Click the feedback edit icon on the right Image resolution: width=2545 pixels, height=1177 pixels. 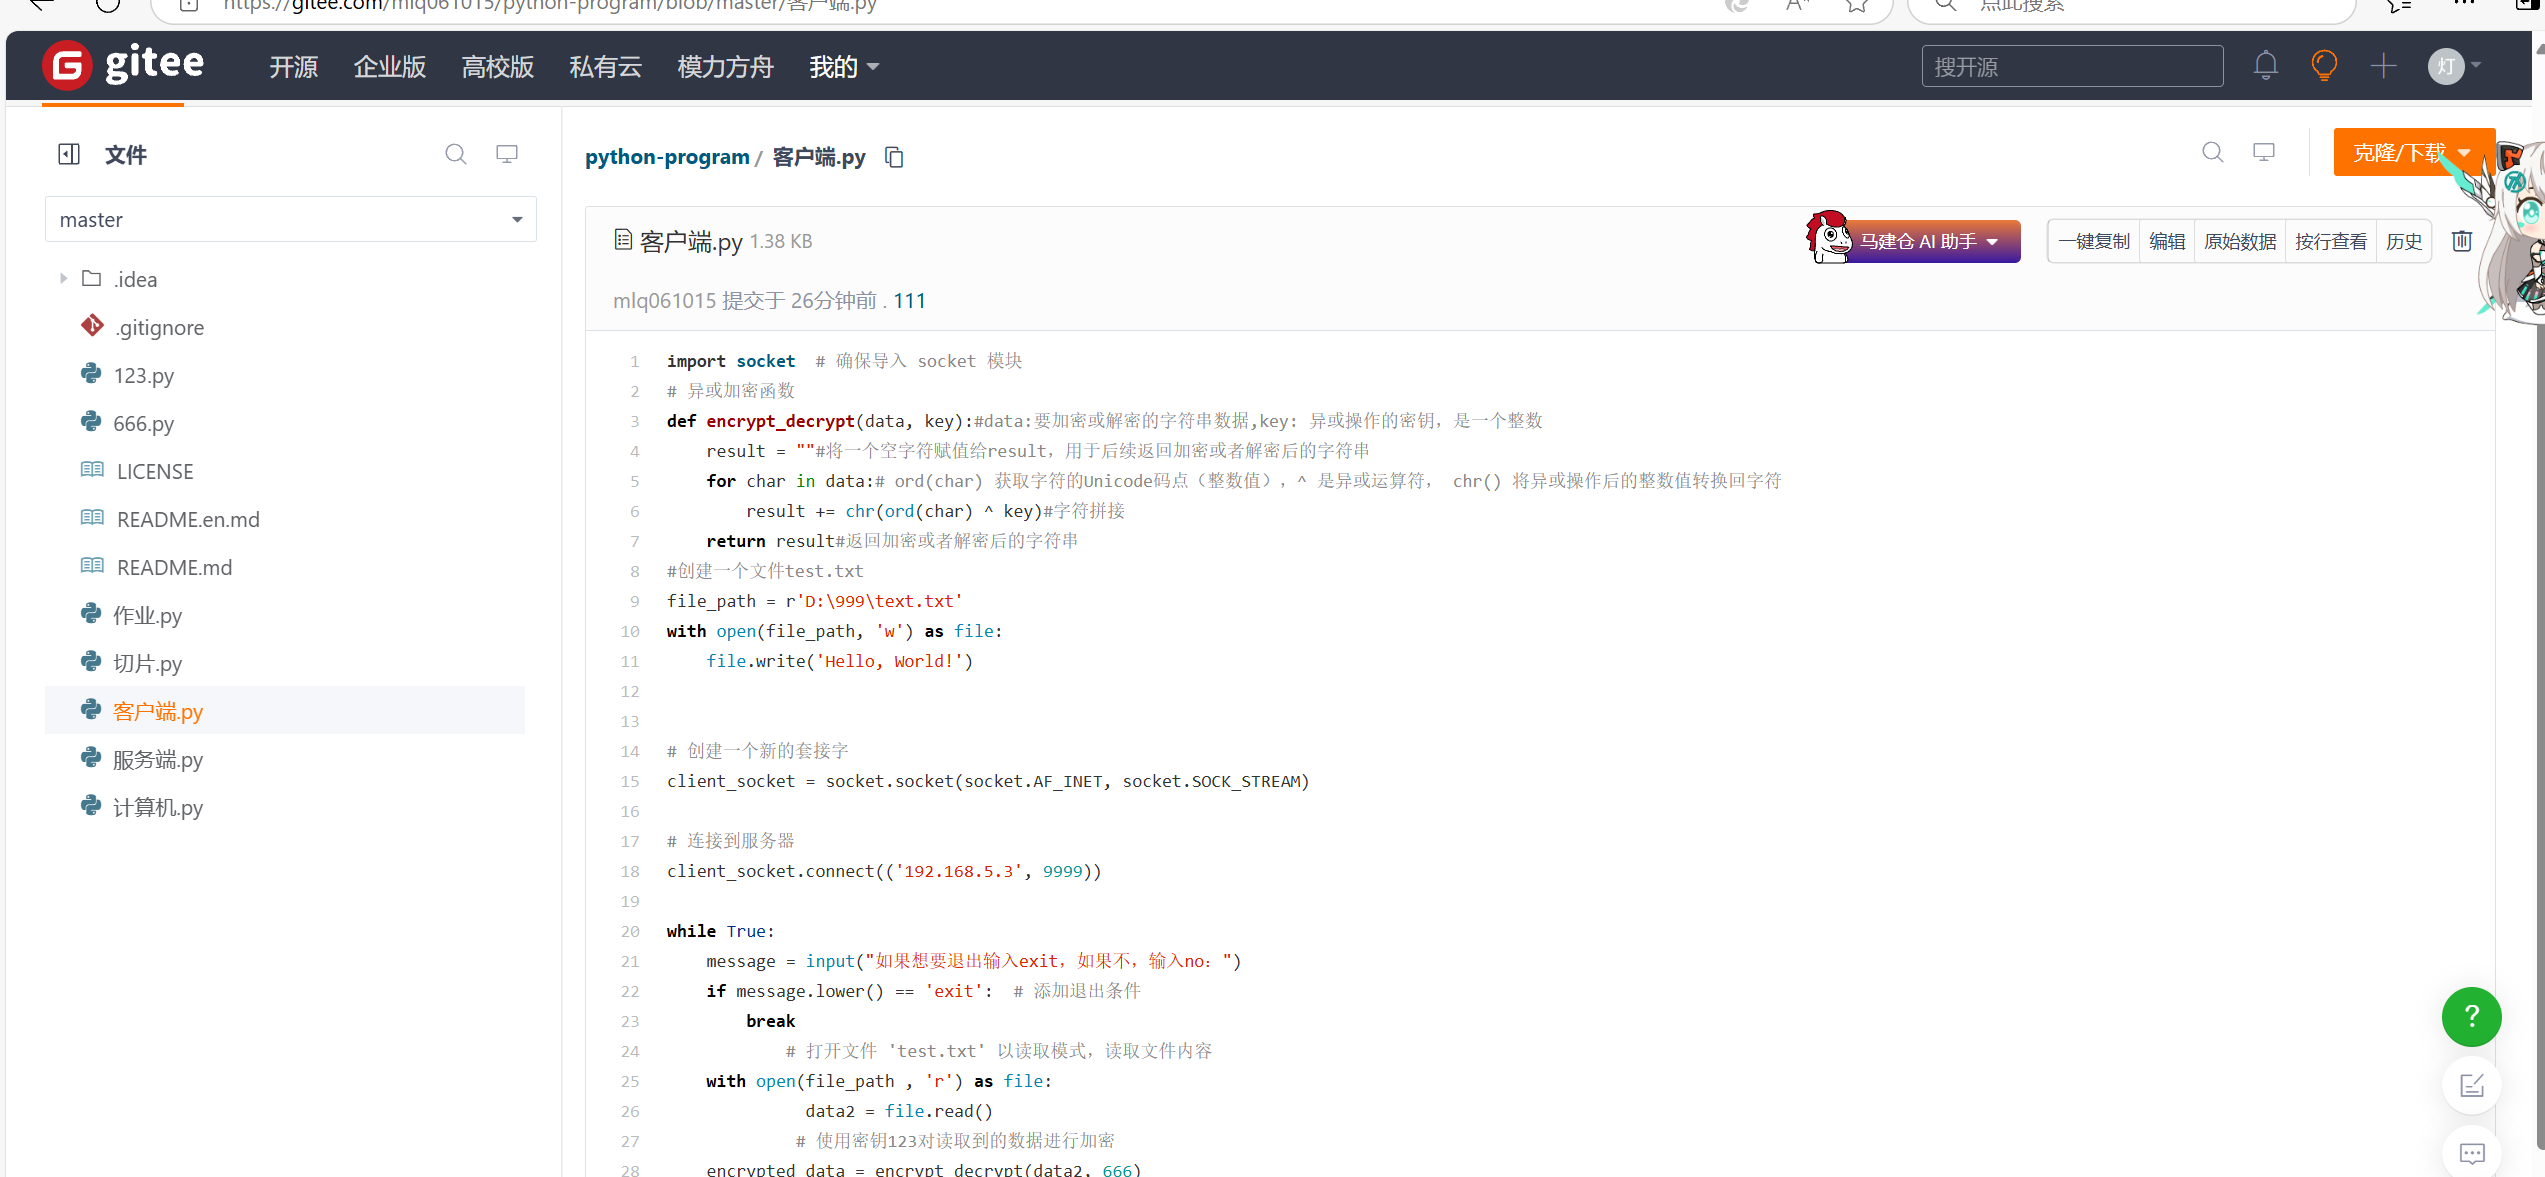pos(2471,1085)
